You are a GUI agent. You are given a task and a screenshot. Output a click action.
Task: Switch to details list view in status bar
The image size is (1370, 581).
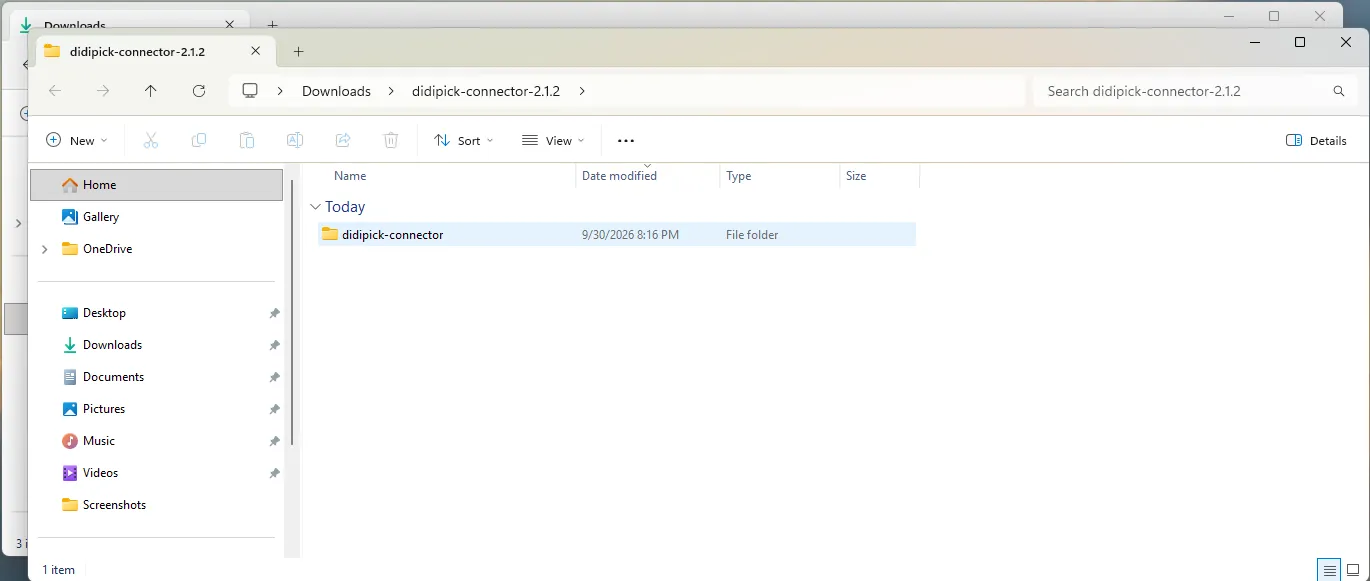tap(1329, 570)
